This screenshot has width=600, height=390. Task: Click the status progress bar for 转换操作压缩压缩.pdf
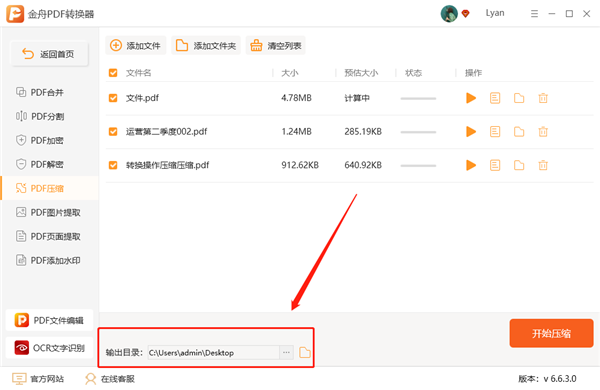tap(418, 166)
